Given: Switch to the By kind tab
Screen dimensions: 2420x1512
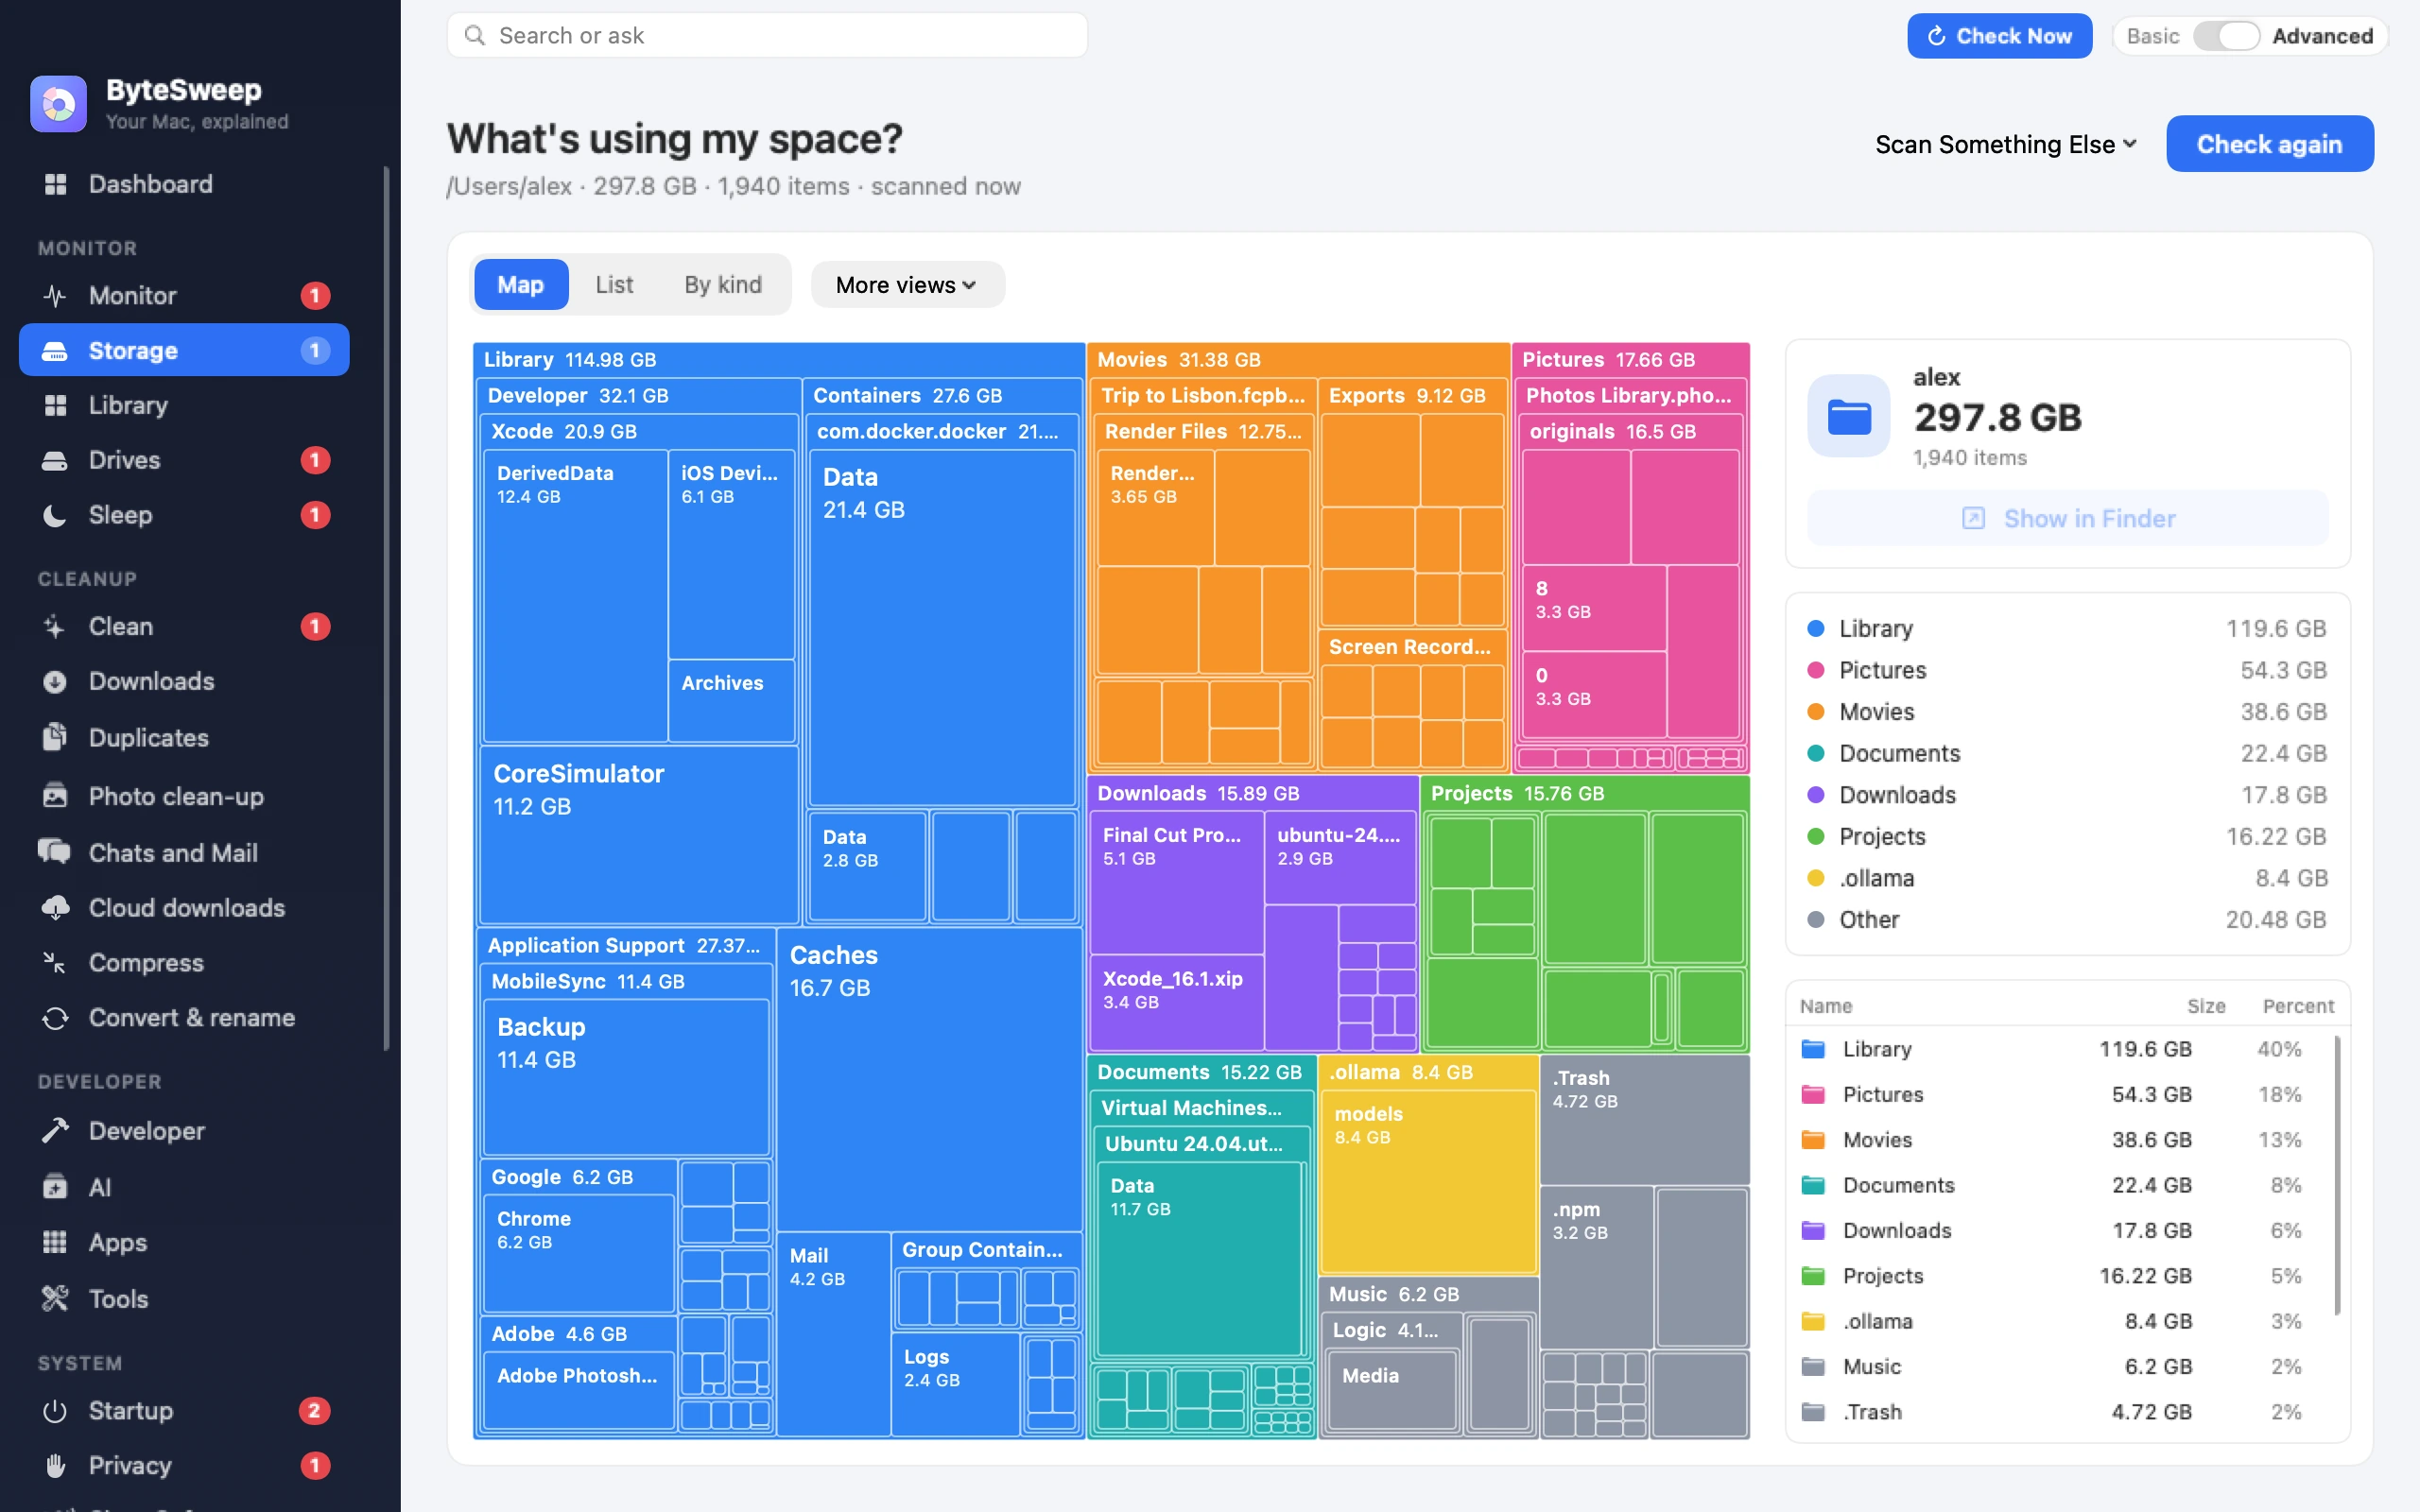Looking at the screenshot, I should [x=723, y=285].
